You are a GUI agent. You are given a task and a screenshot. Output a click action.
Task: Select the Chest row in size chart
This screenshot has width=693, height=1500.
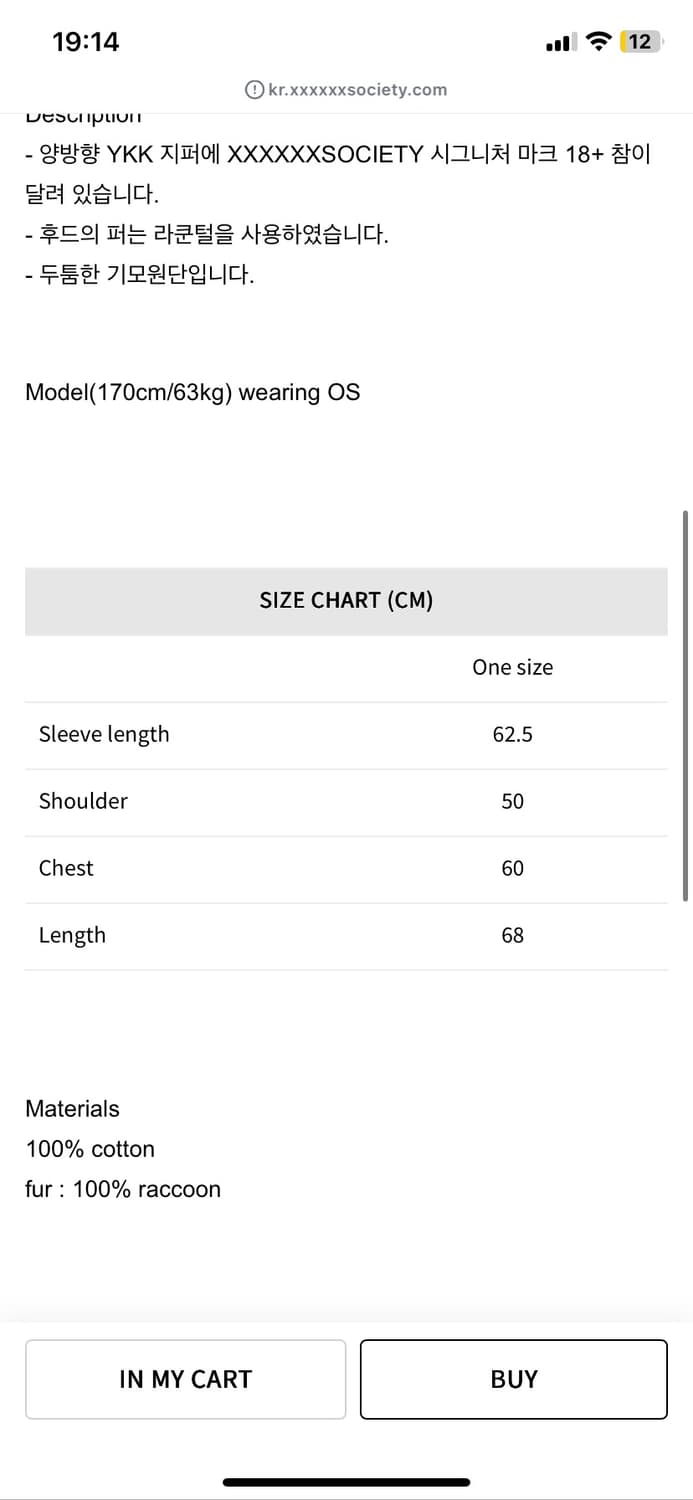click(346, 869)
